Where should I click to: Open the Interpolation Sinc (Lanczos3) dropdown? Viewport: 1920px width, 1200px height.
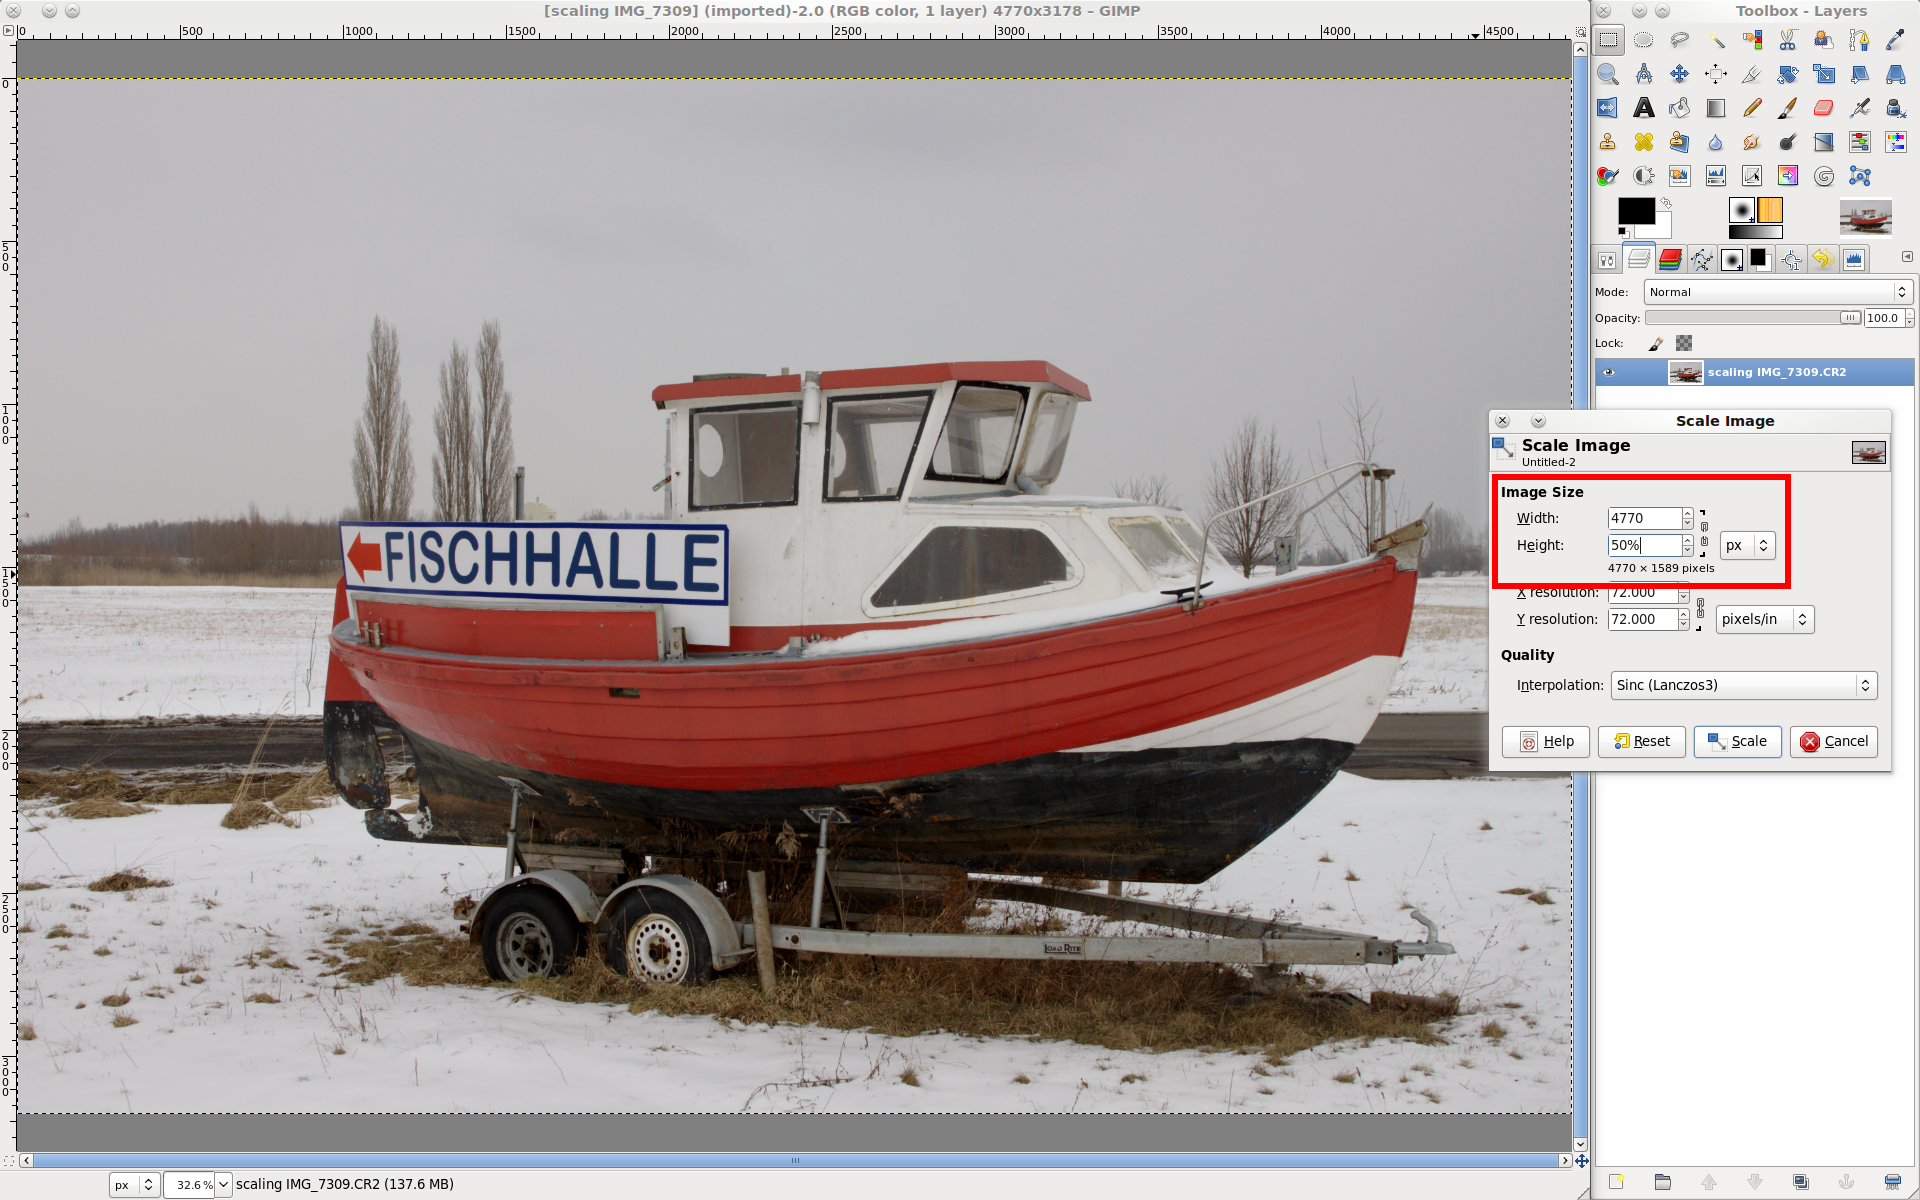click(1743, 685)
